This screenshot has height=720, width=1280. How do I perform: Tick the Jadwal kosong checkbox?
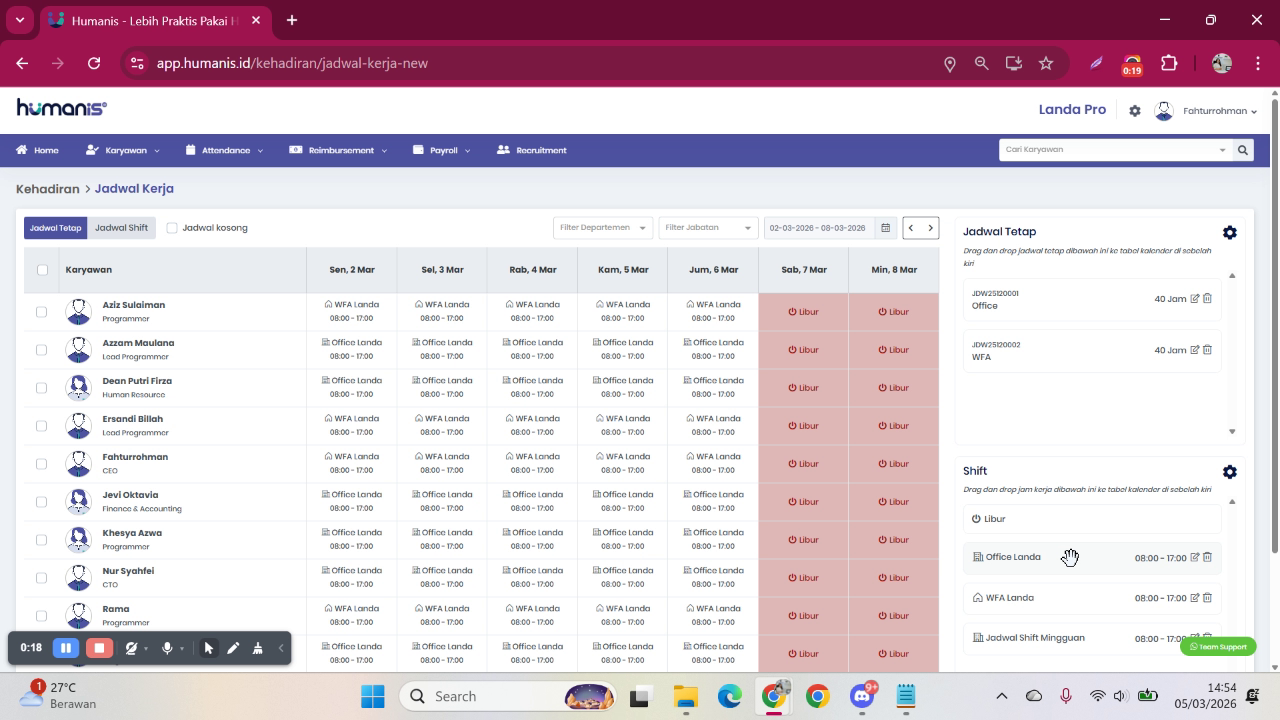172,228
